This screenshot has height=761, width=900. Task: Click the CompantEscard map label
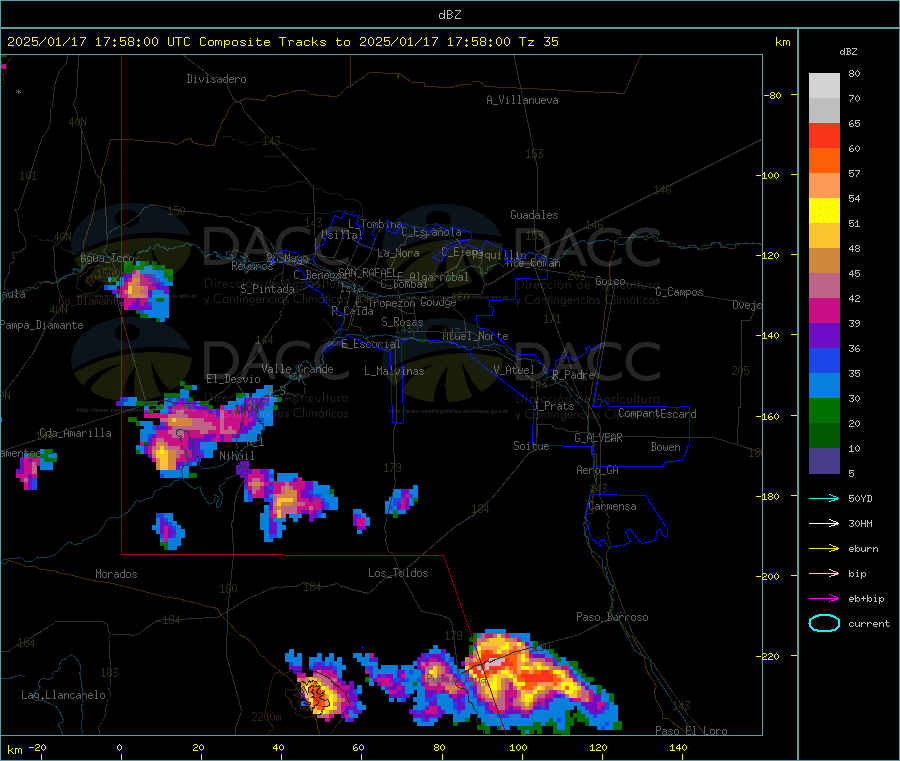[x=657, y=413]
